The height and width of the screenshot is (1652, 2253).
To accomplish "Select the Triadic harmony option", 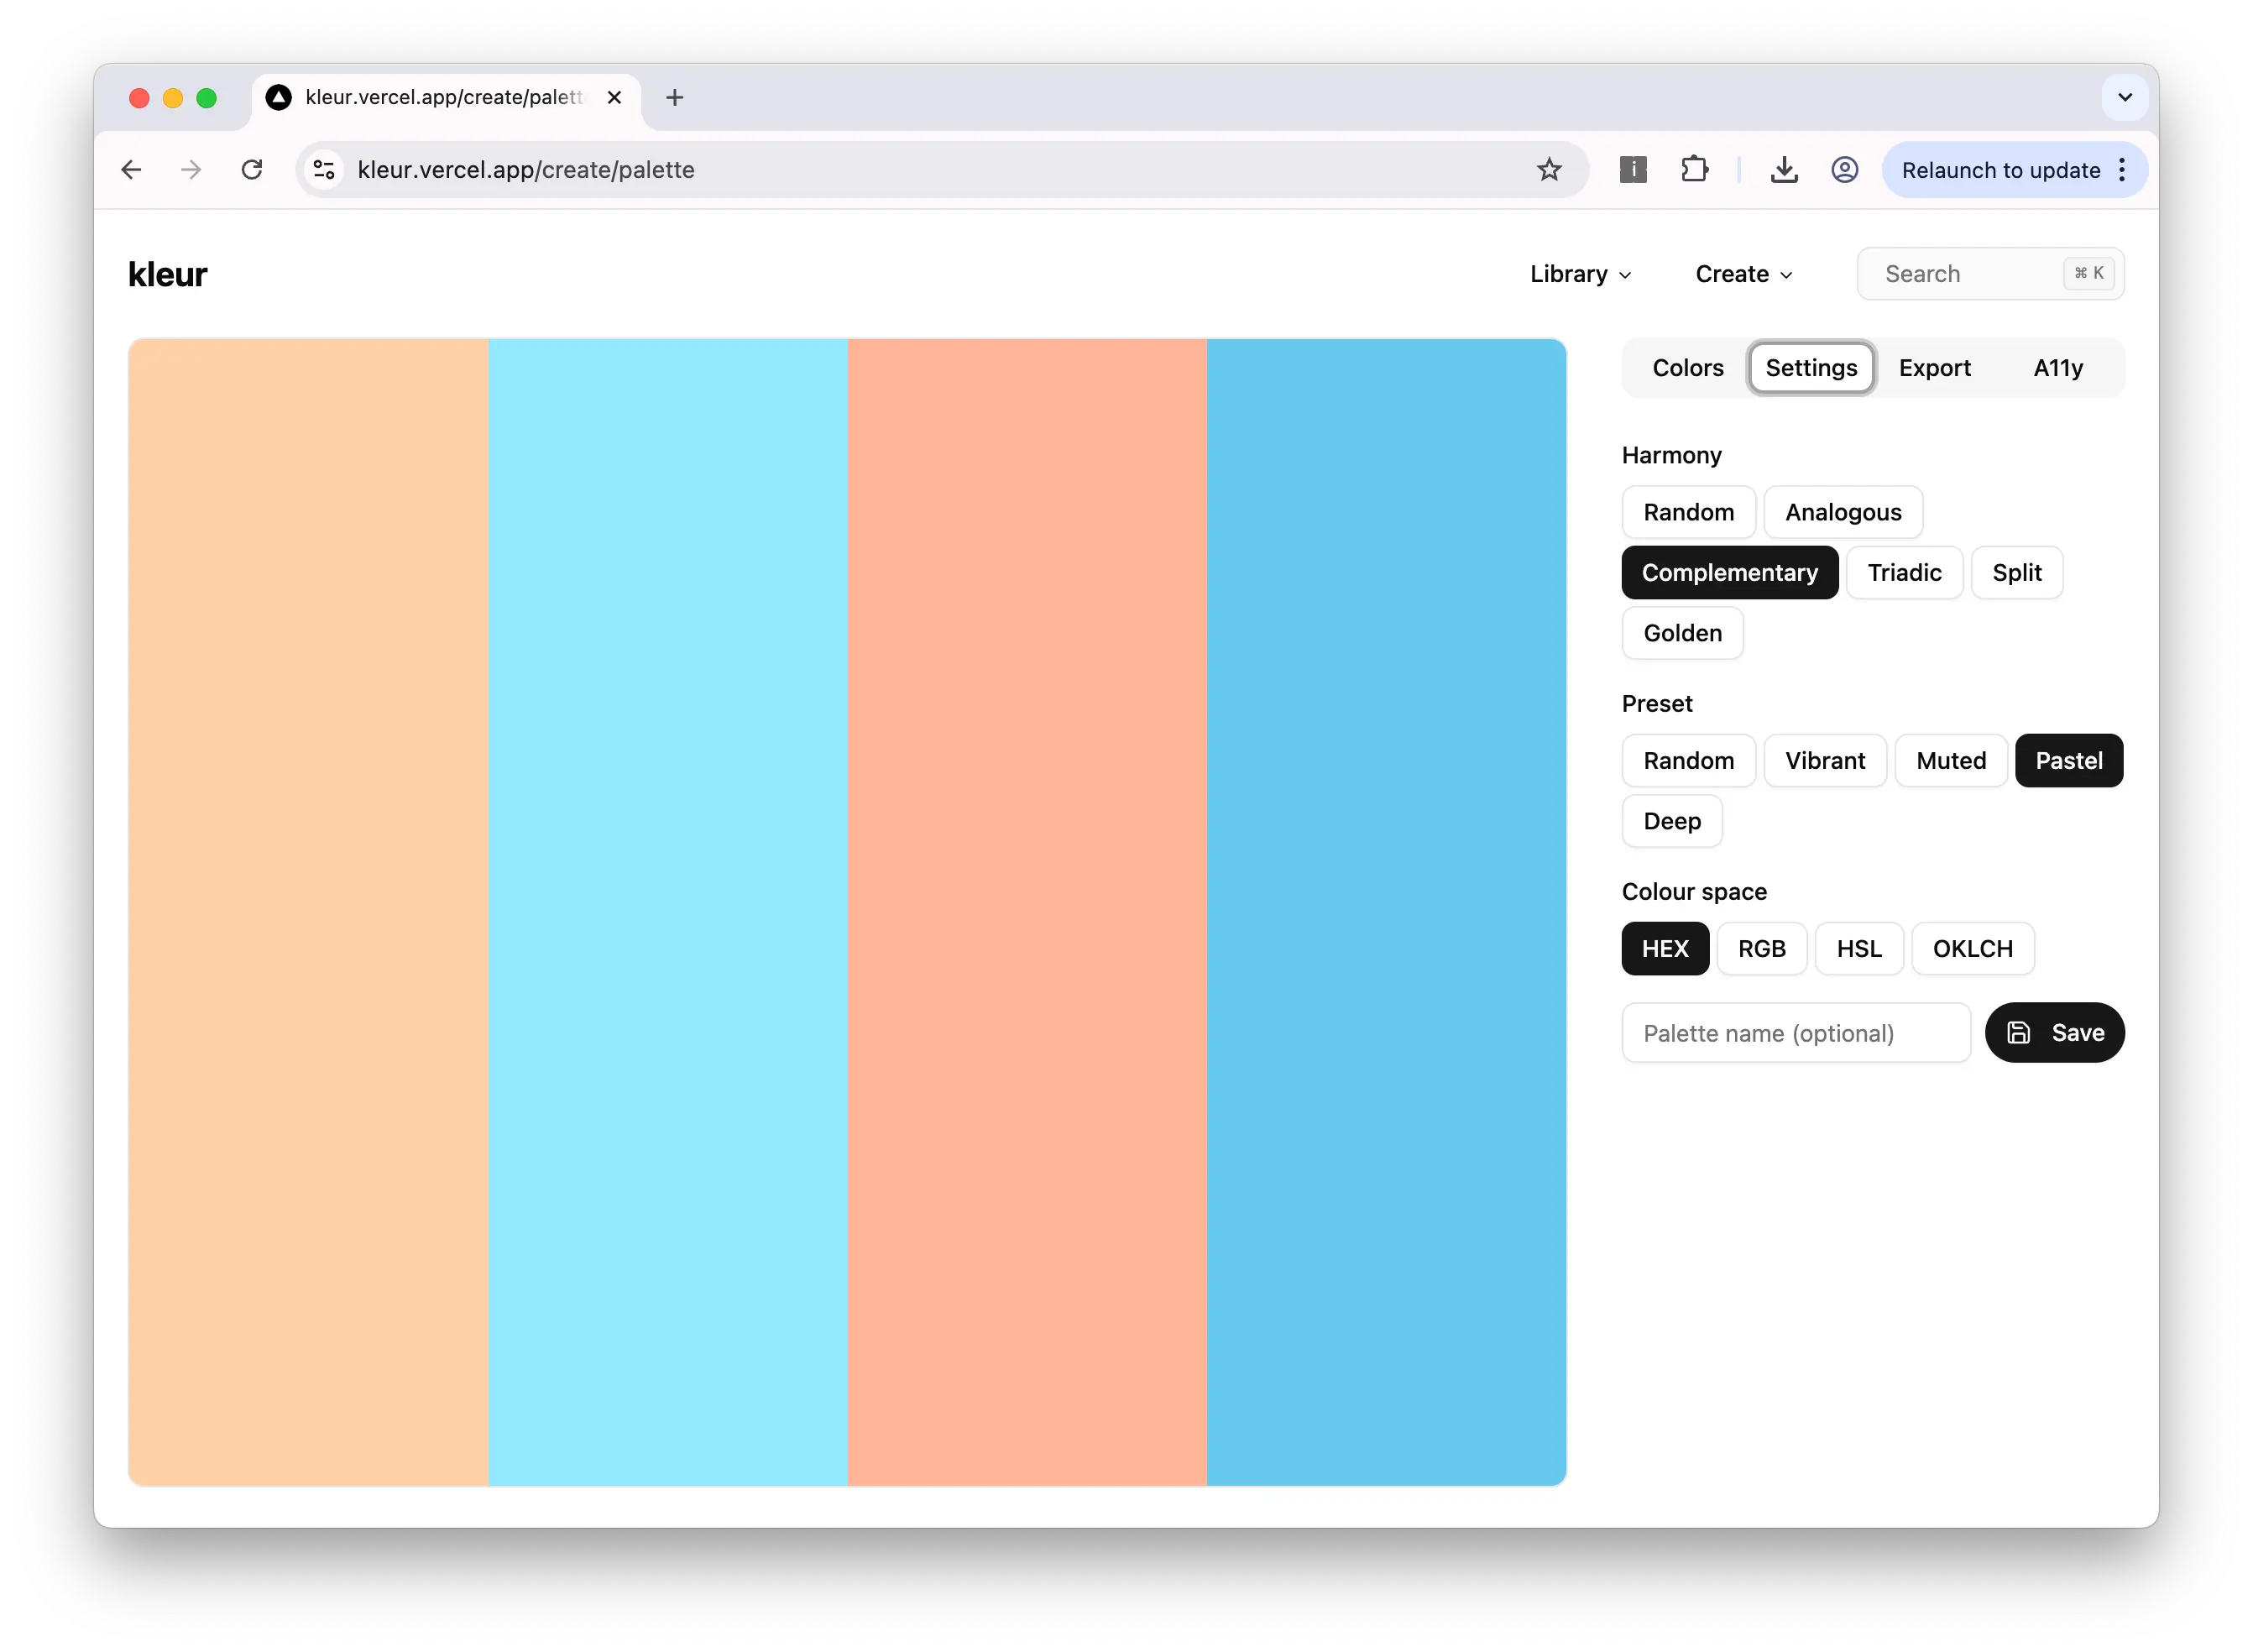I will click(x=1904, y=572).
